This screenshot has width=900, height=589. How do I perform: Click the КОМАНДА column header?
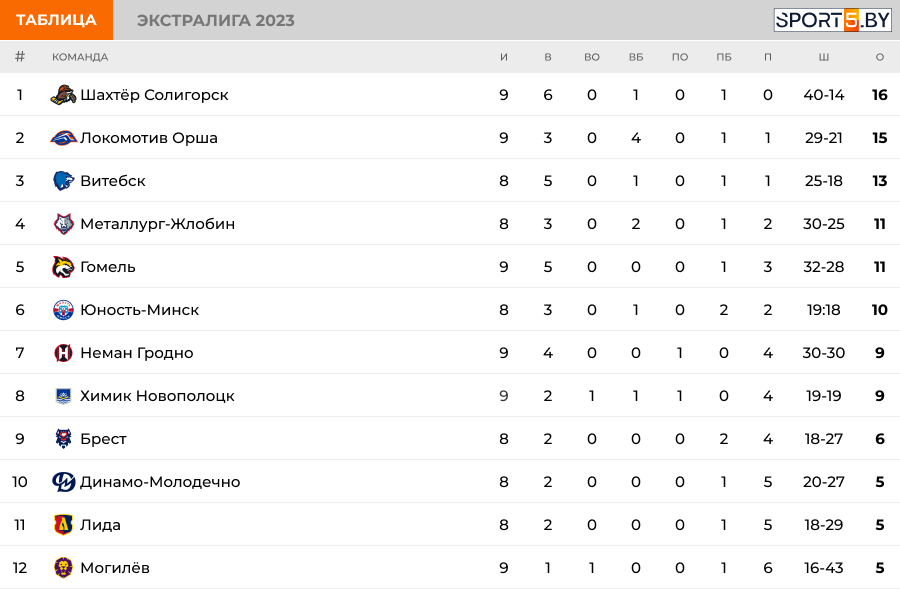click(x=80, y=57)
